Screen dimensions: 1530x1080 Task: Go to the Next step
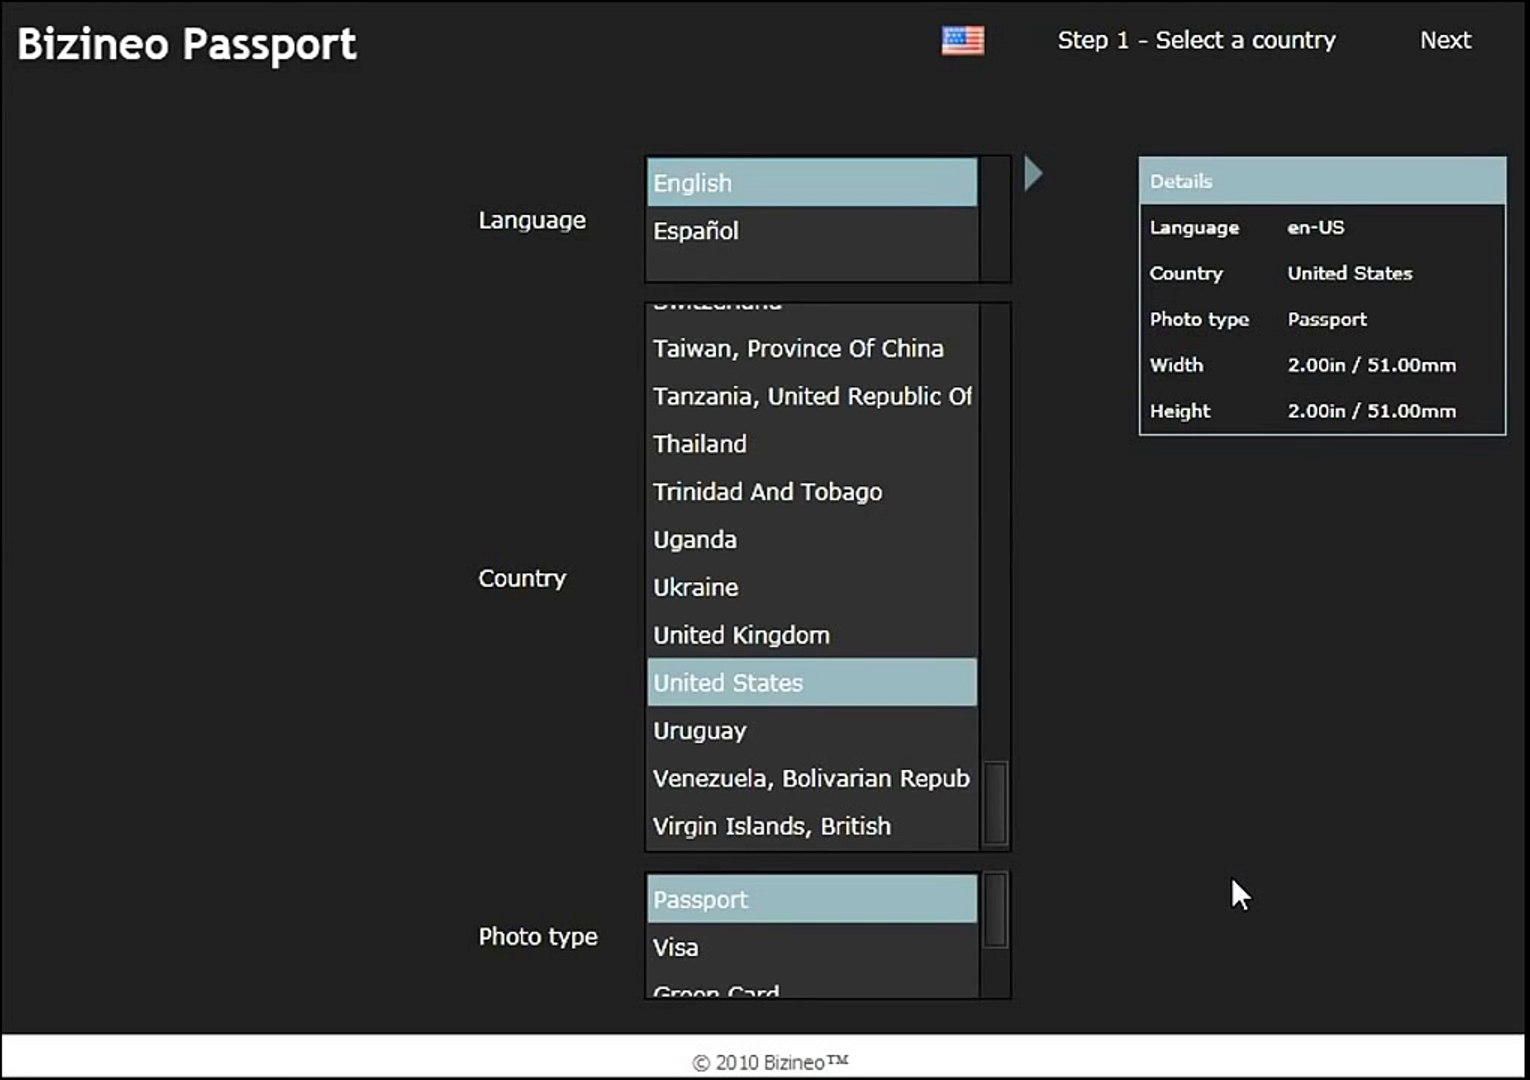point(1445,40)
